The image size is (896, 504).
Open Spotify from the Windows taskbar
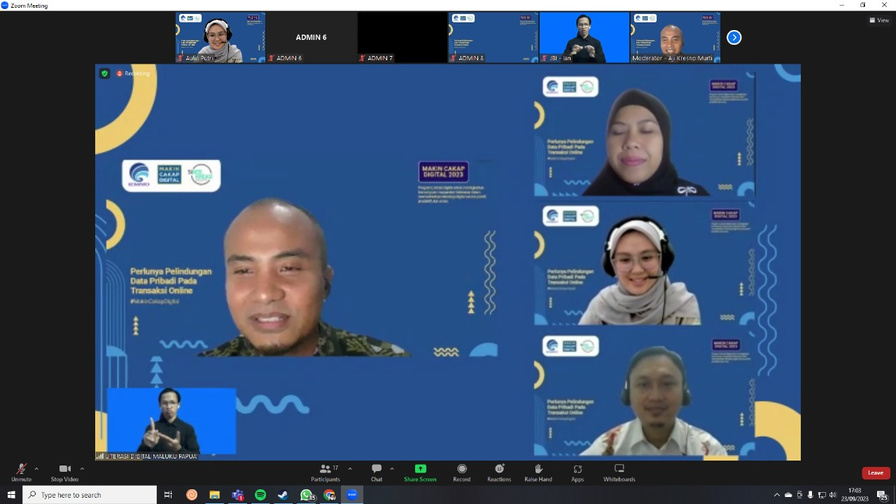click(260, 495)
